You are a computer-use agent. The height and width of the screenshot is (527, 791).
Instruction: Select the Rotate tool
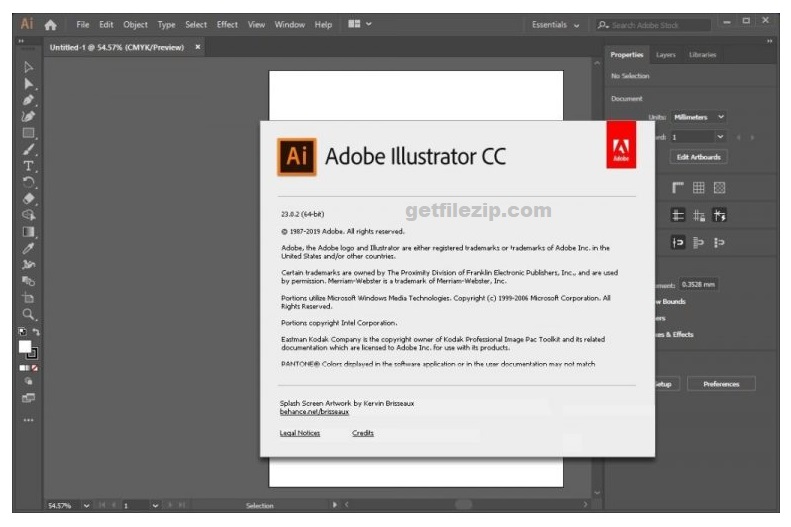pyautogui.click(x=28, y=182)
